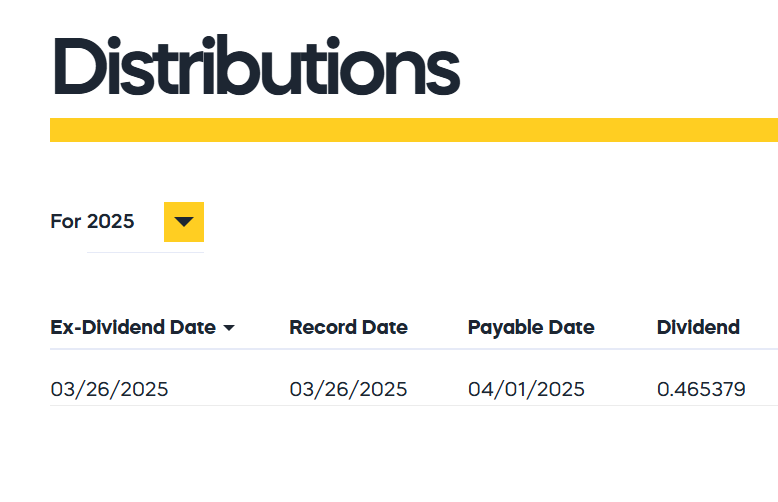Click the Distributions page heading
The height and width of the screenshot is (502, 778).
point(257,65)
